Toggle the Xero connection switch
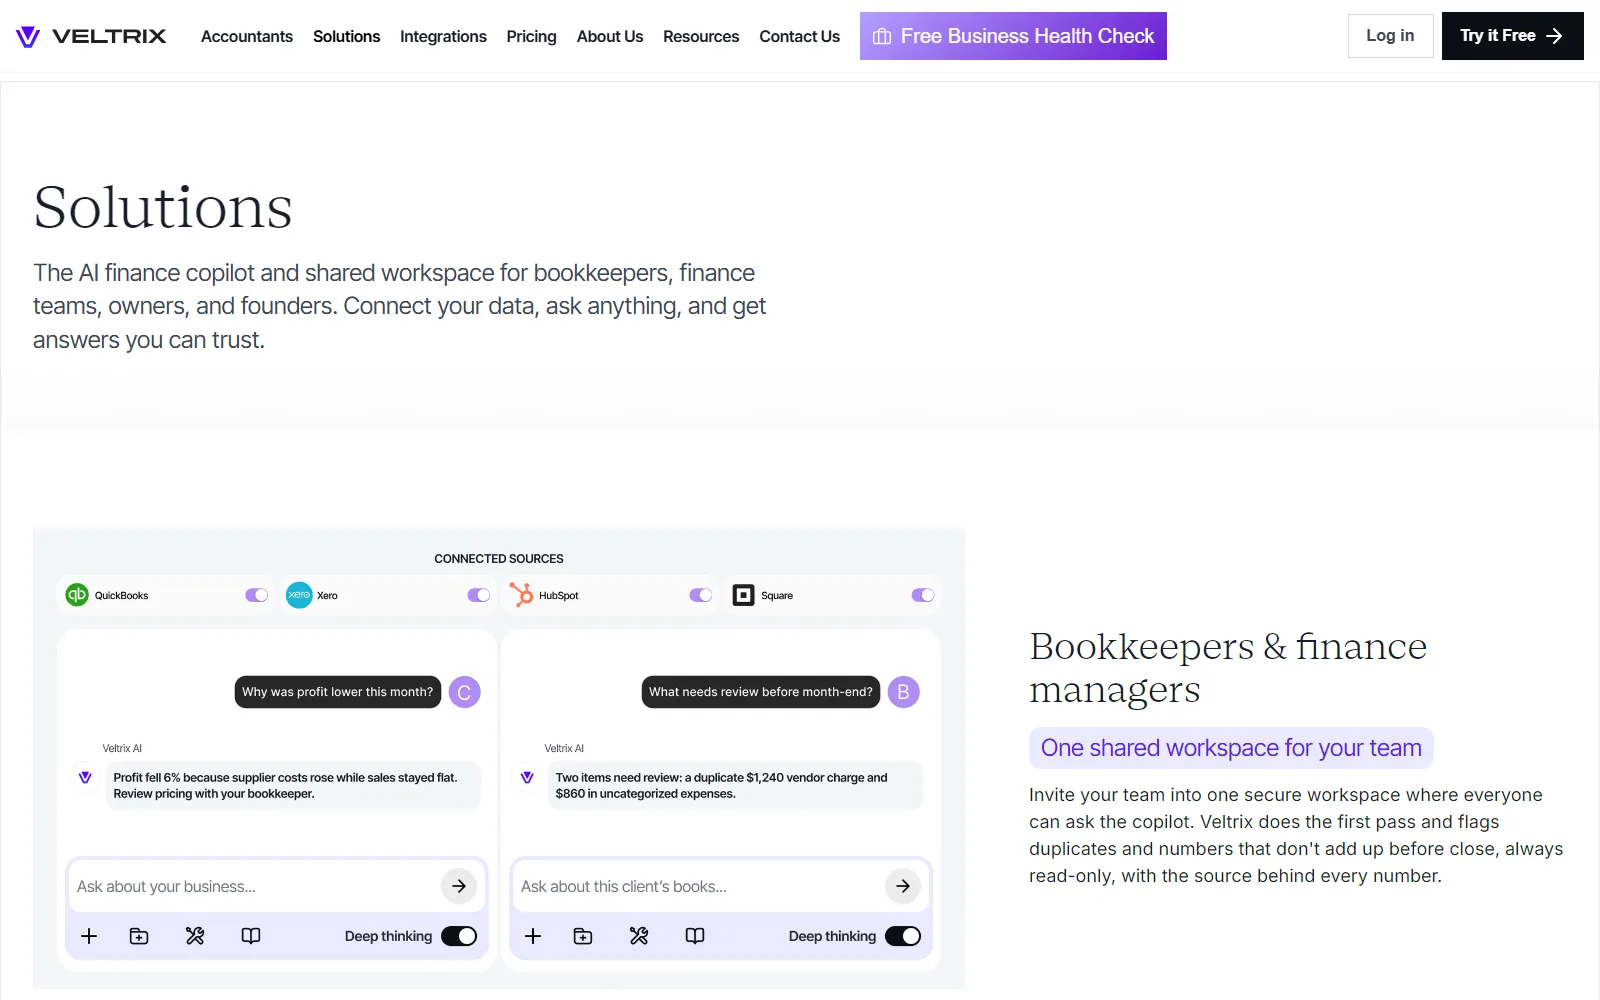This screenshot has width=1600, height=1000. click(479, 595)
